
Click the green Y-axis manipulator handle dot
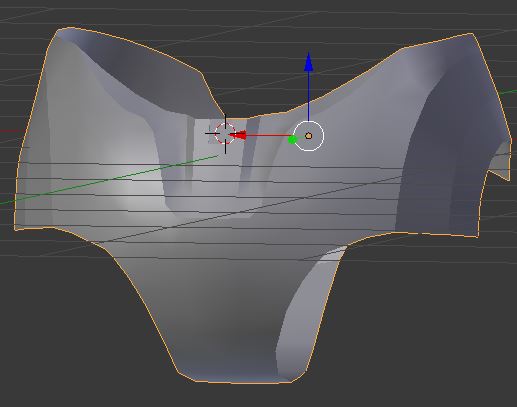(292, 140)
